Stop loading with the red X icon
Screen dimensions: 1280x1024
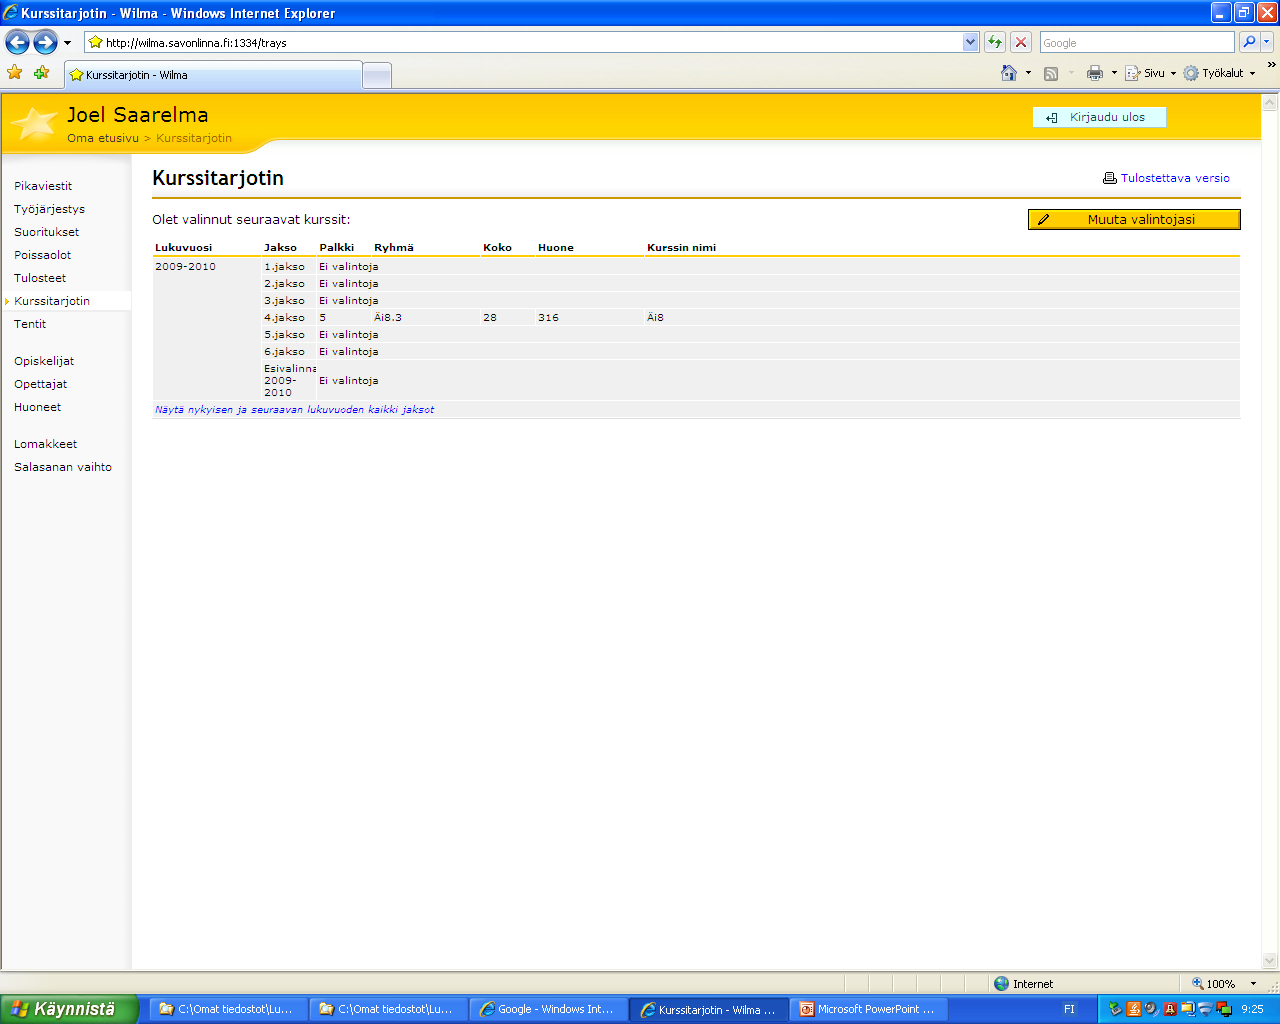[x=1021, y=42]
